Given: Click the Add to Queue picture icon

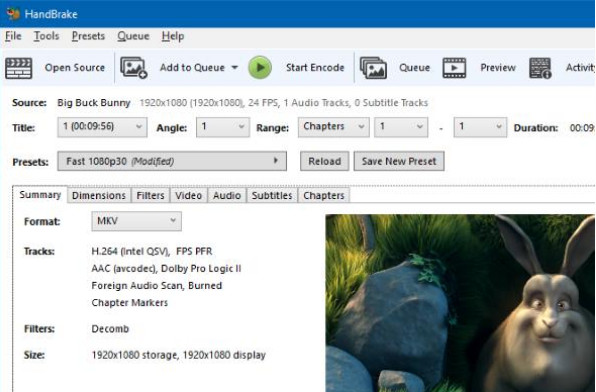Looking at the screenshot, I should (133, 68).
